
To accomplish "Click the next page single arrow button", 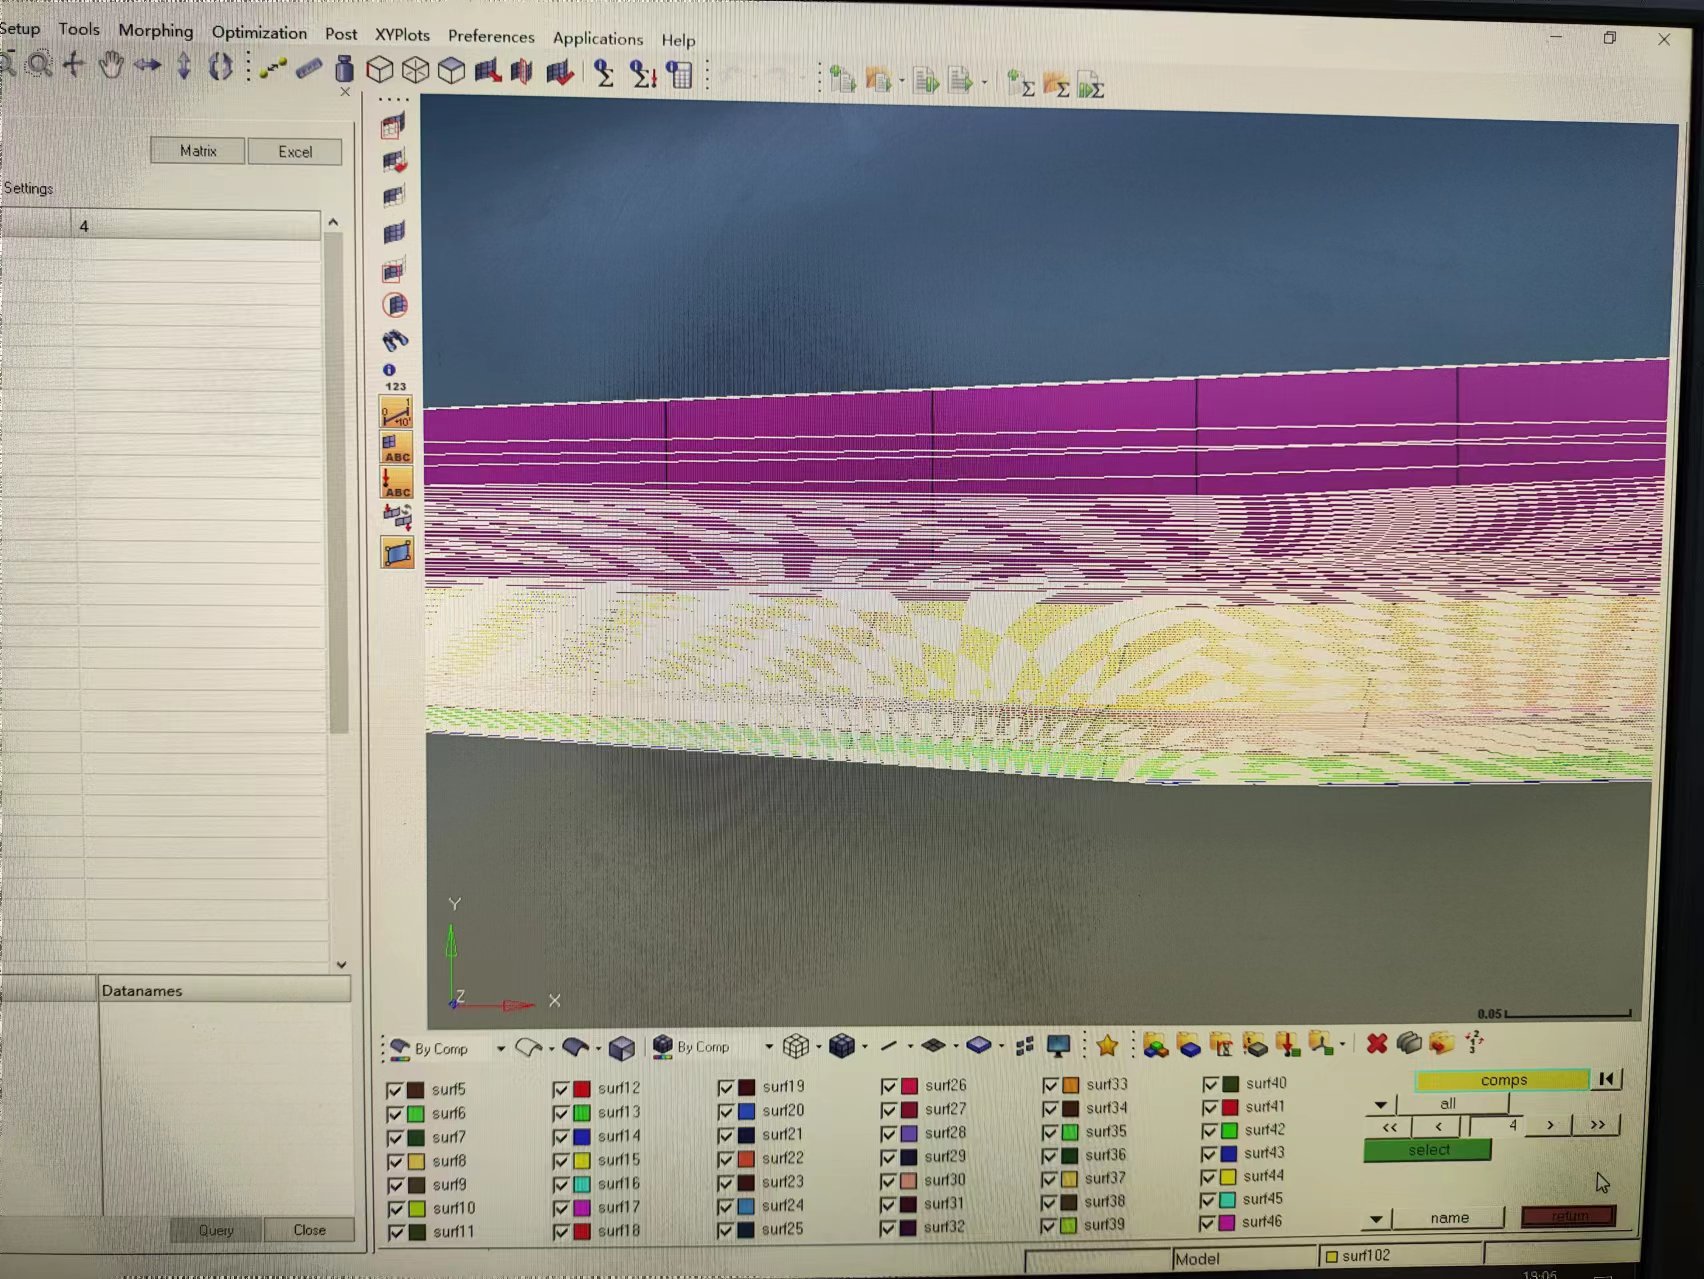I will pos(1550,1126).
